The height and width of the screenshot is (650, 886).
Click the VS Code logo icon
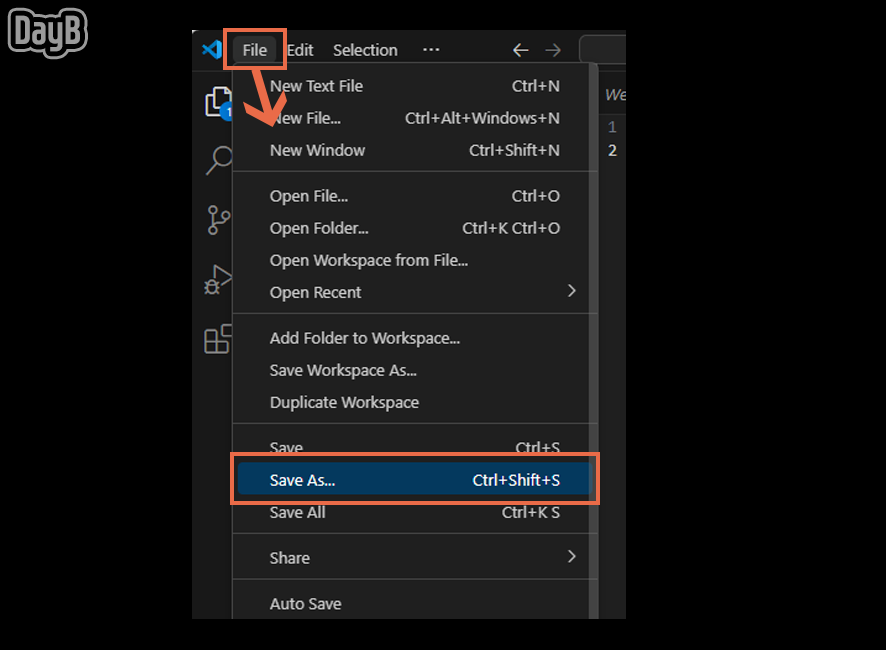point(212,48)
